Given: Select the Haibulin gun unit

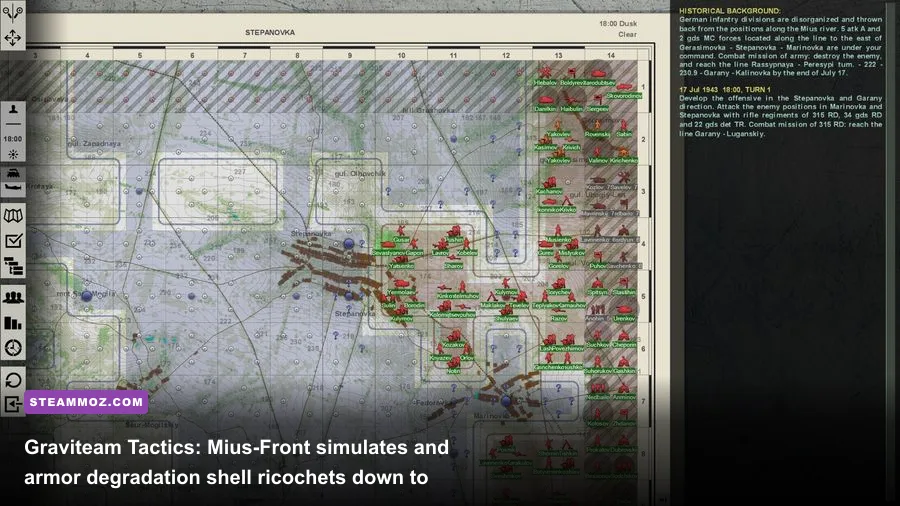Looking at the screenshot, I should click(x=572, y=102).
